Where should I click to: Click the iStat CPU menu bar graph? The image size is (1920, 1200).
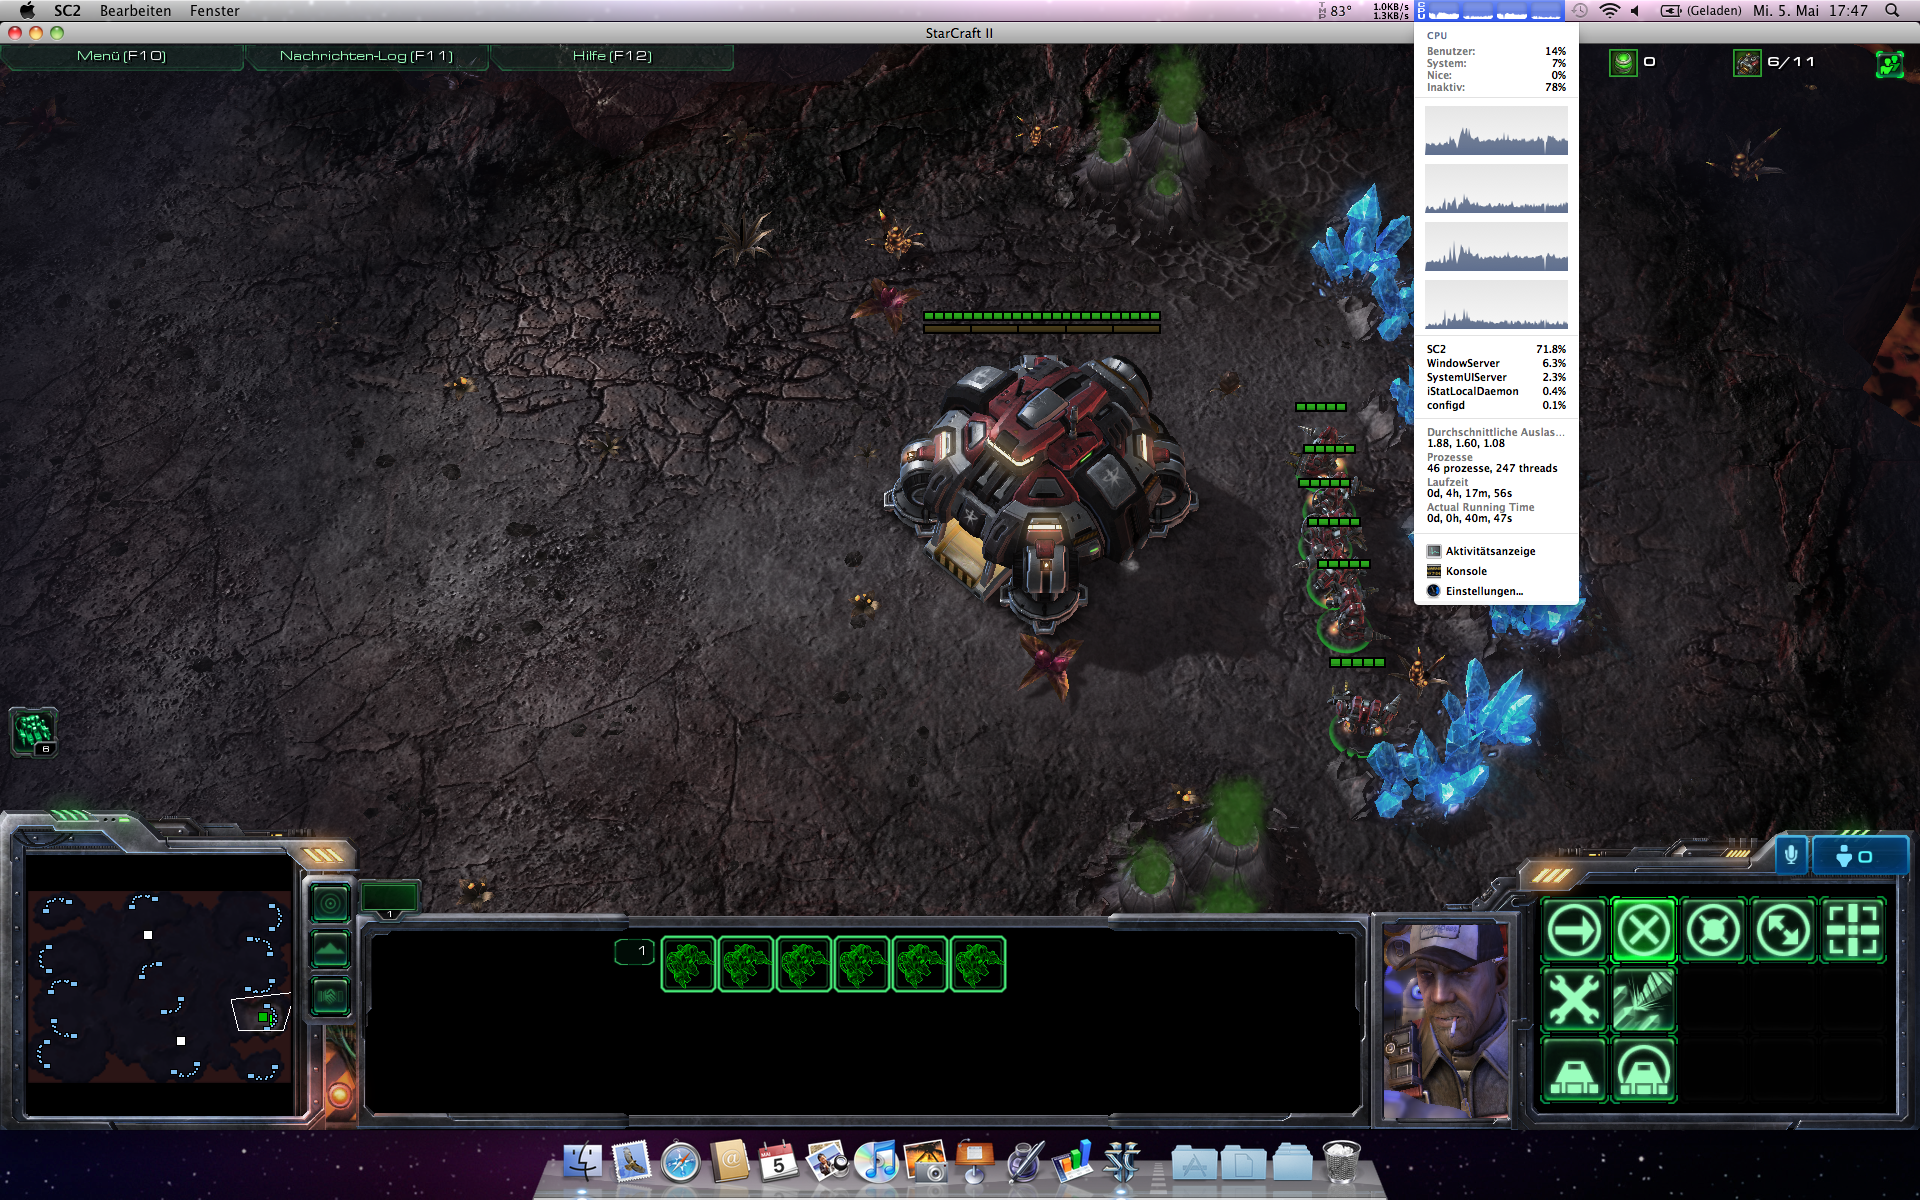pos(1491,11)
